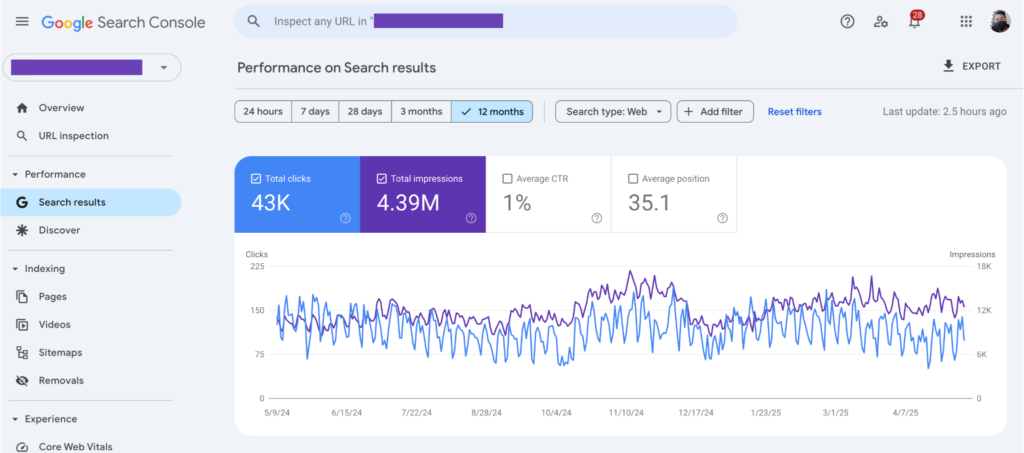
Task: Open the property selector dropdown arrow
Action: (164, 67)
